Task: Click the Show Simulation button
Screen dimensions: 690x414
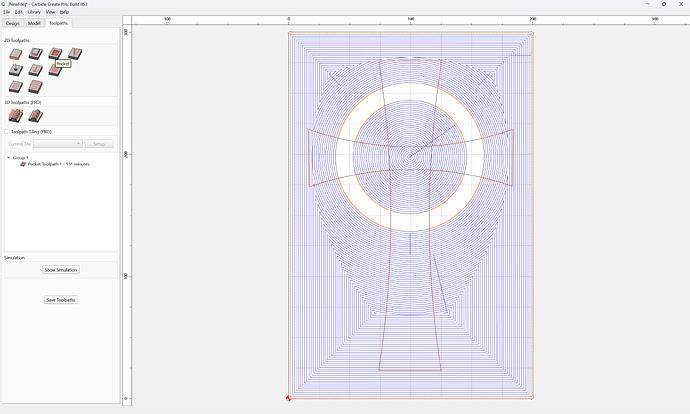Action: (61, 270)
